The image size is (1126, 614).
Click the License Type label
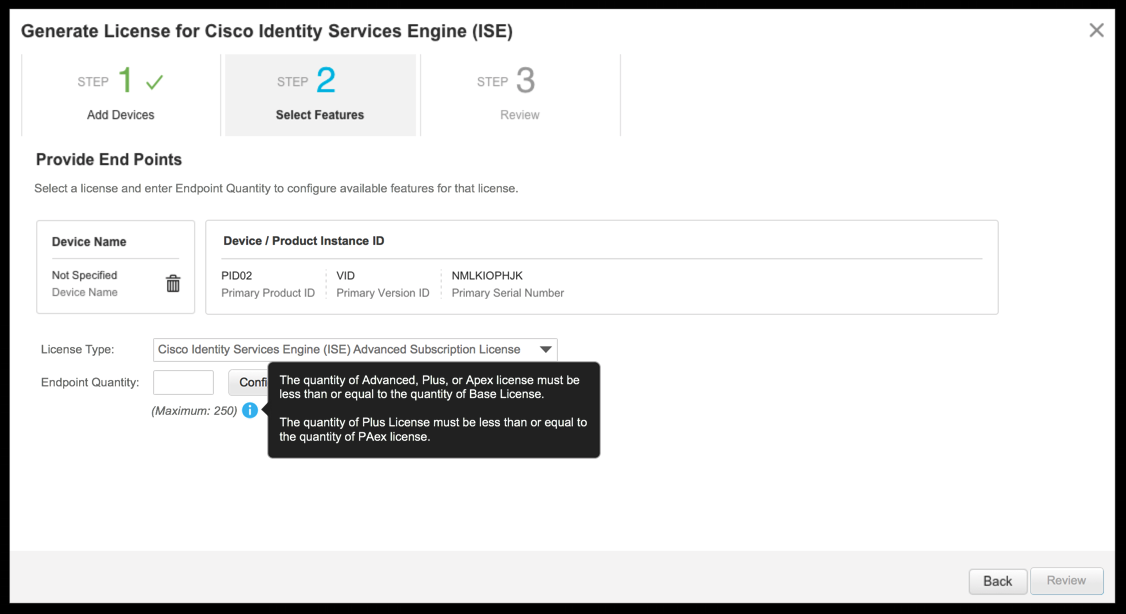(78, 350)
